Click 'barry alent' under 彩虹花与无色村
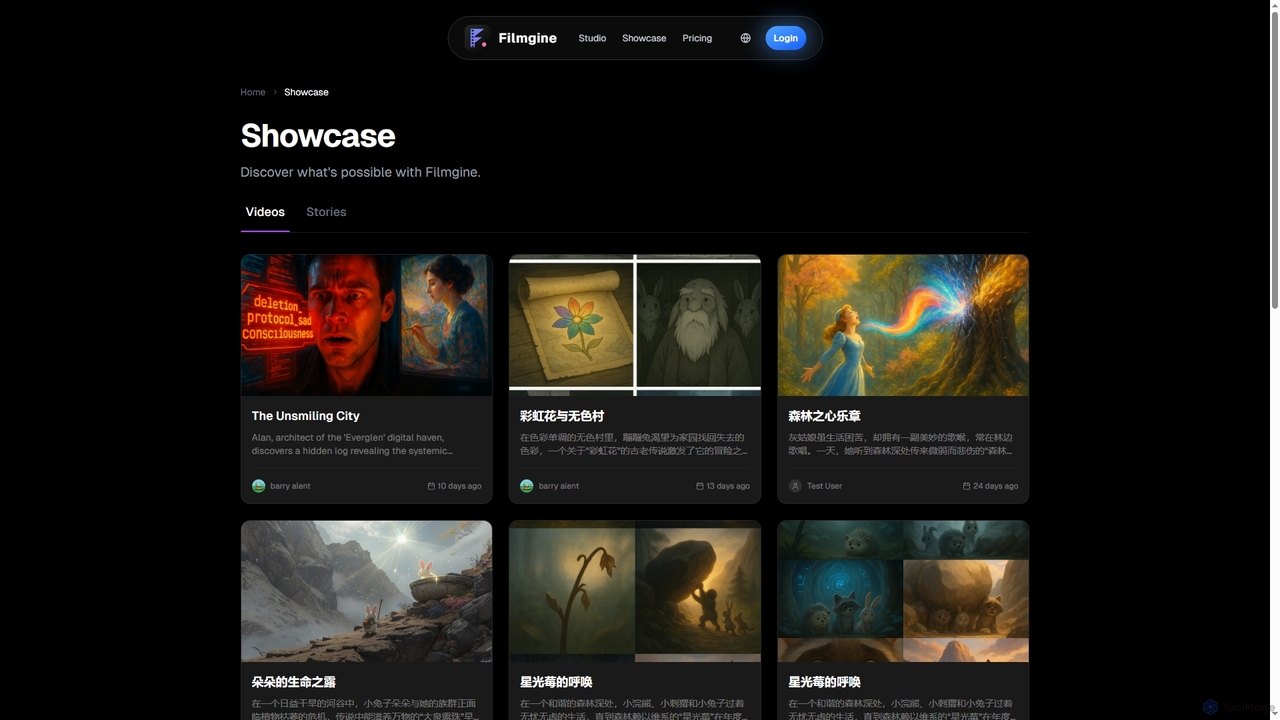1280x720 pixels. [x=559, y=486]
